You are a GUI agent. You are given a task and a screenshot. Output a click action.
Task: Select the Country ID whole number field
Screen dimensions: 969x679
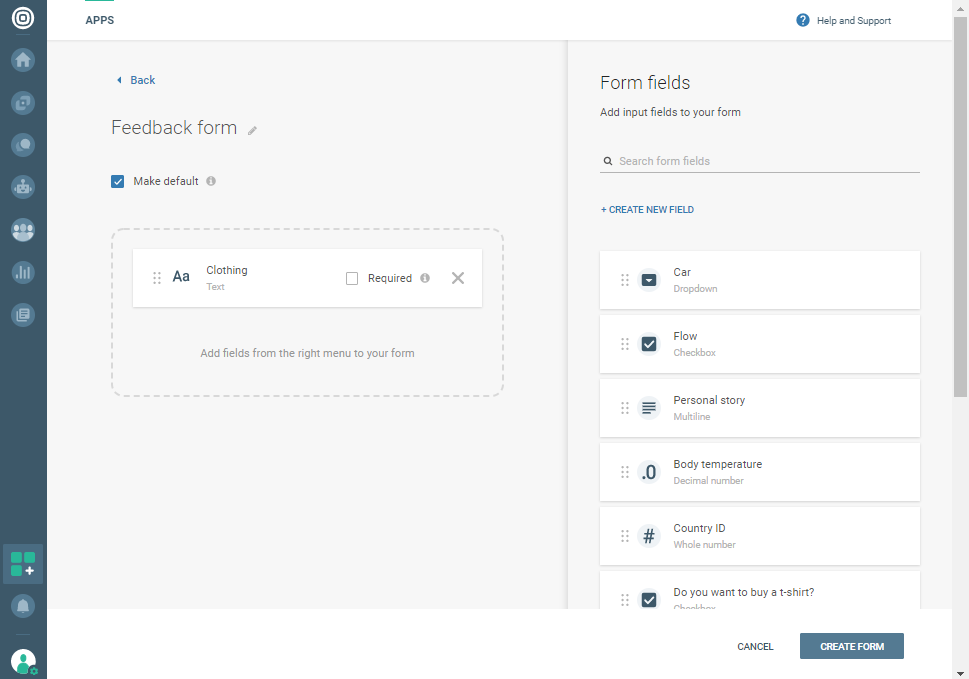pyautogui.click(x=759, y=536)
